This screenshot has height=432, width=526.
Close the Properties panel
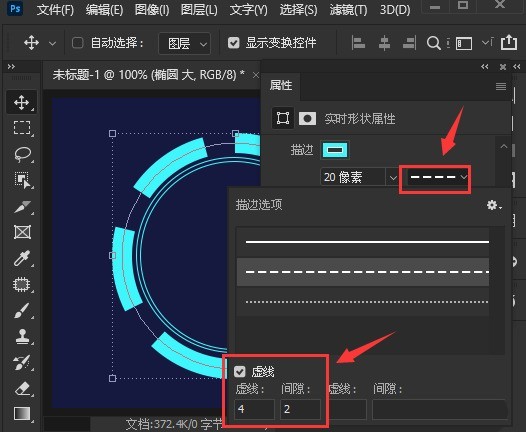tap(503, 67)
